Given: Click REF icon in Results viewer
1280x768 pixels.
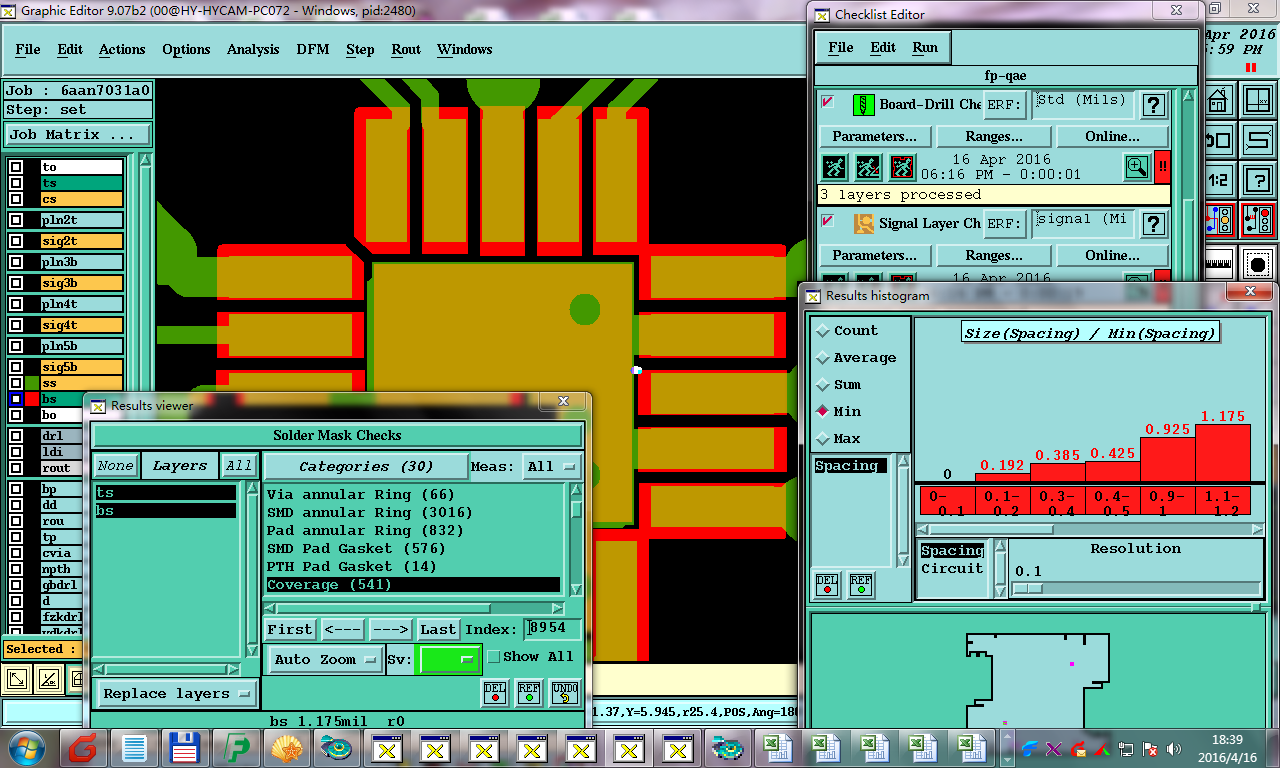Looking at the screenshot, I should coord(529,692).
